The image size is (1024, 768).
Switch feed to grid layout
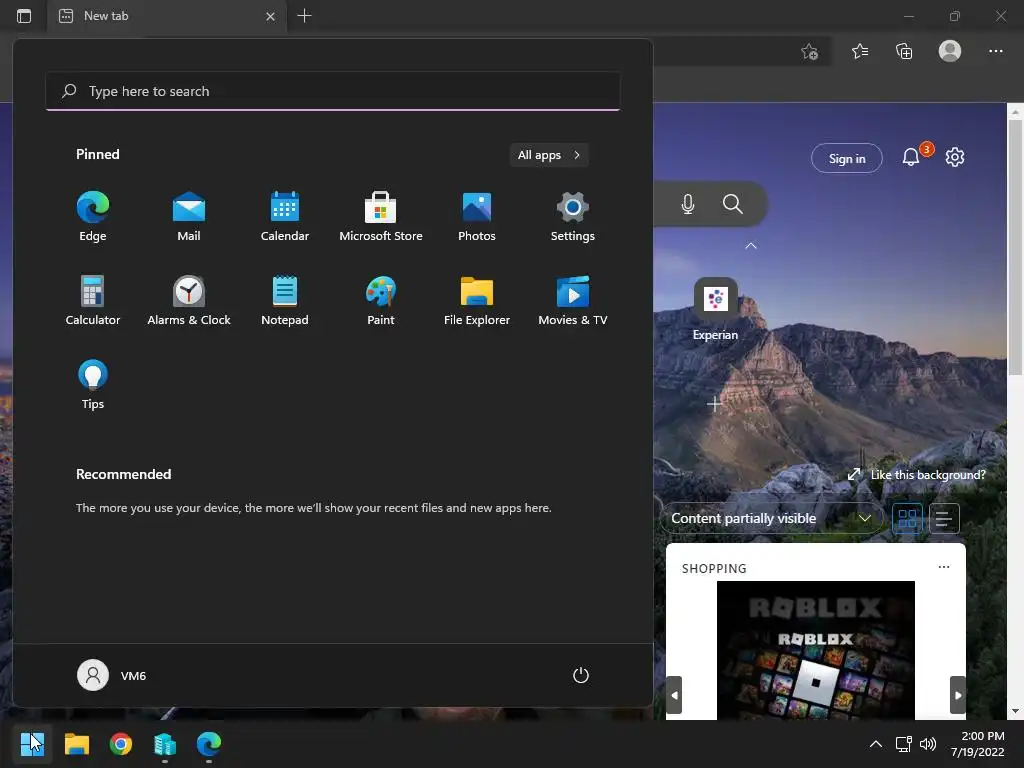click(908, 519)
